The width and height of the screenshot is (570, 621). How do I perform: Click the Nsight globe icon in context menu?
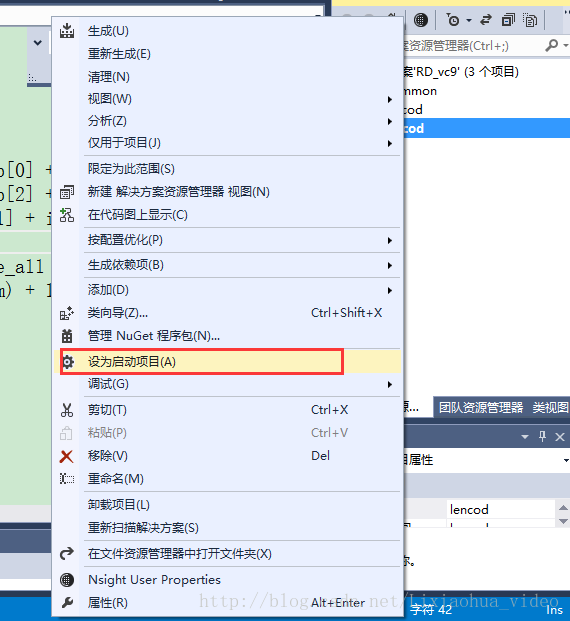click(67, 580)
